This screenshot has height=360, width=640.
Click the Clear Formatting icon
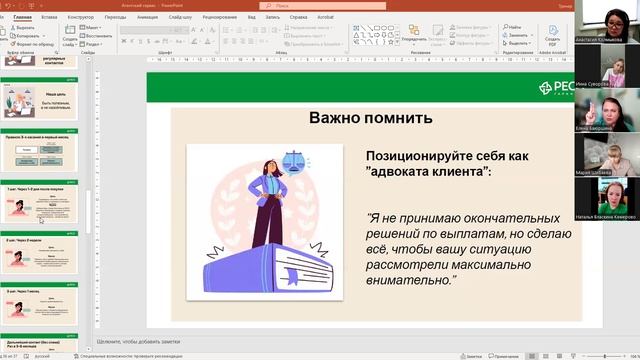pos(212,30)
